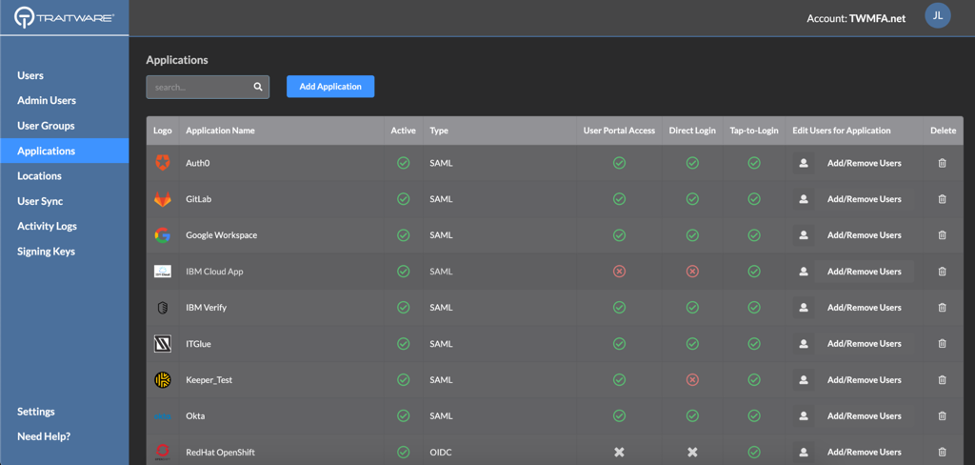This screenshot has width=977, height=466.
Task: Click Add/Remove Users for Keeper_Test
Action: (x=864, y=380)
